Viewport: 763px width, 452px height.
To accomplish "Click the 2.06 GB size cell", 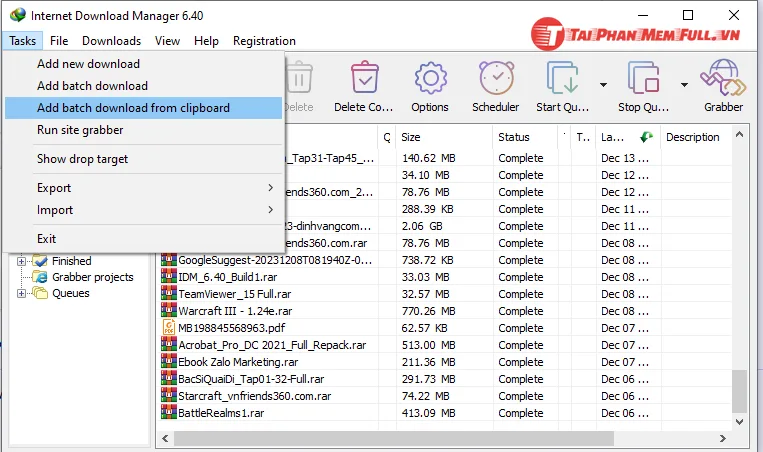I will tap(422, 226).
